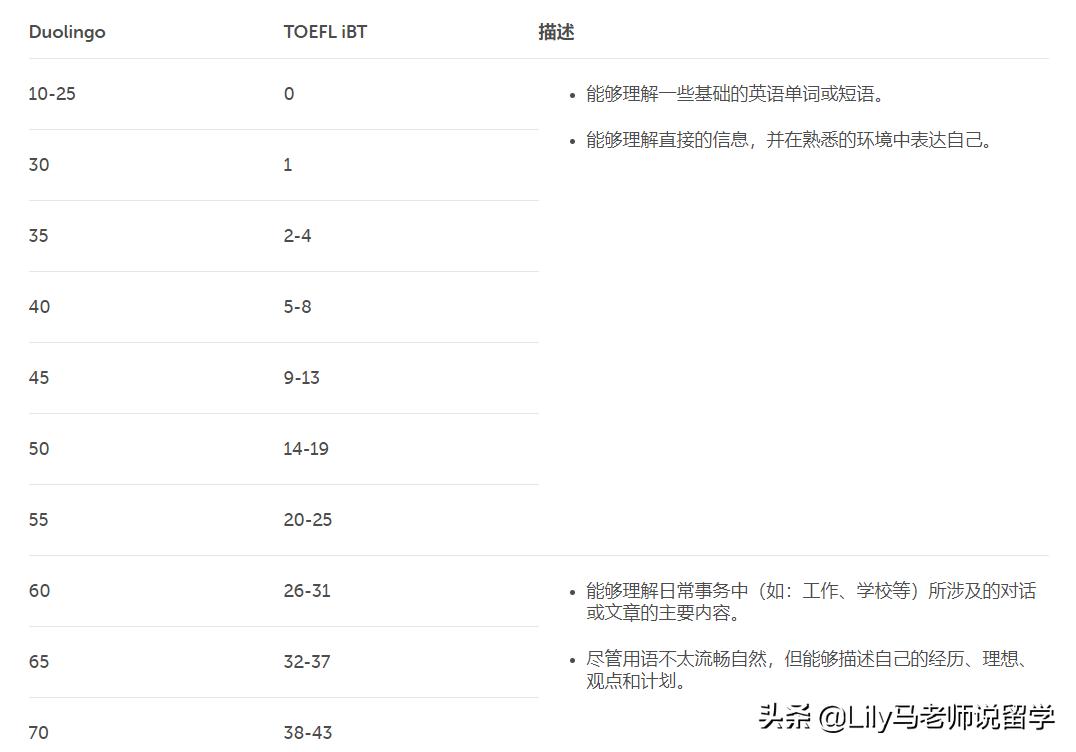Select the Duolingo score 70 cell
Viewport: 1076px width, 752px height.
(39, 733)
